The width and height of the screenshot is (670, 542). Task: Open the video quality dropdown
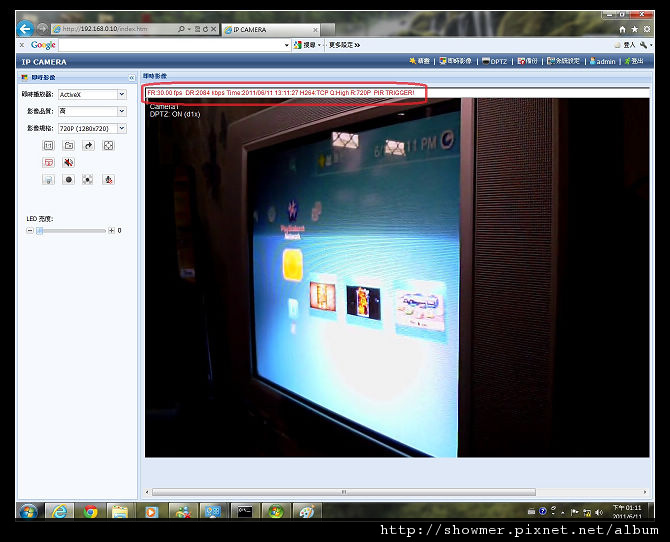click(x=92, y=111)
